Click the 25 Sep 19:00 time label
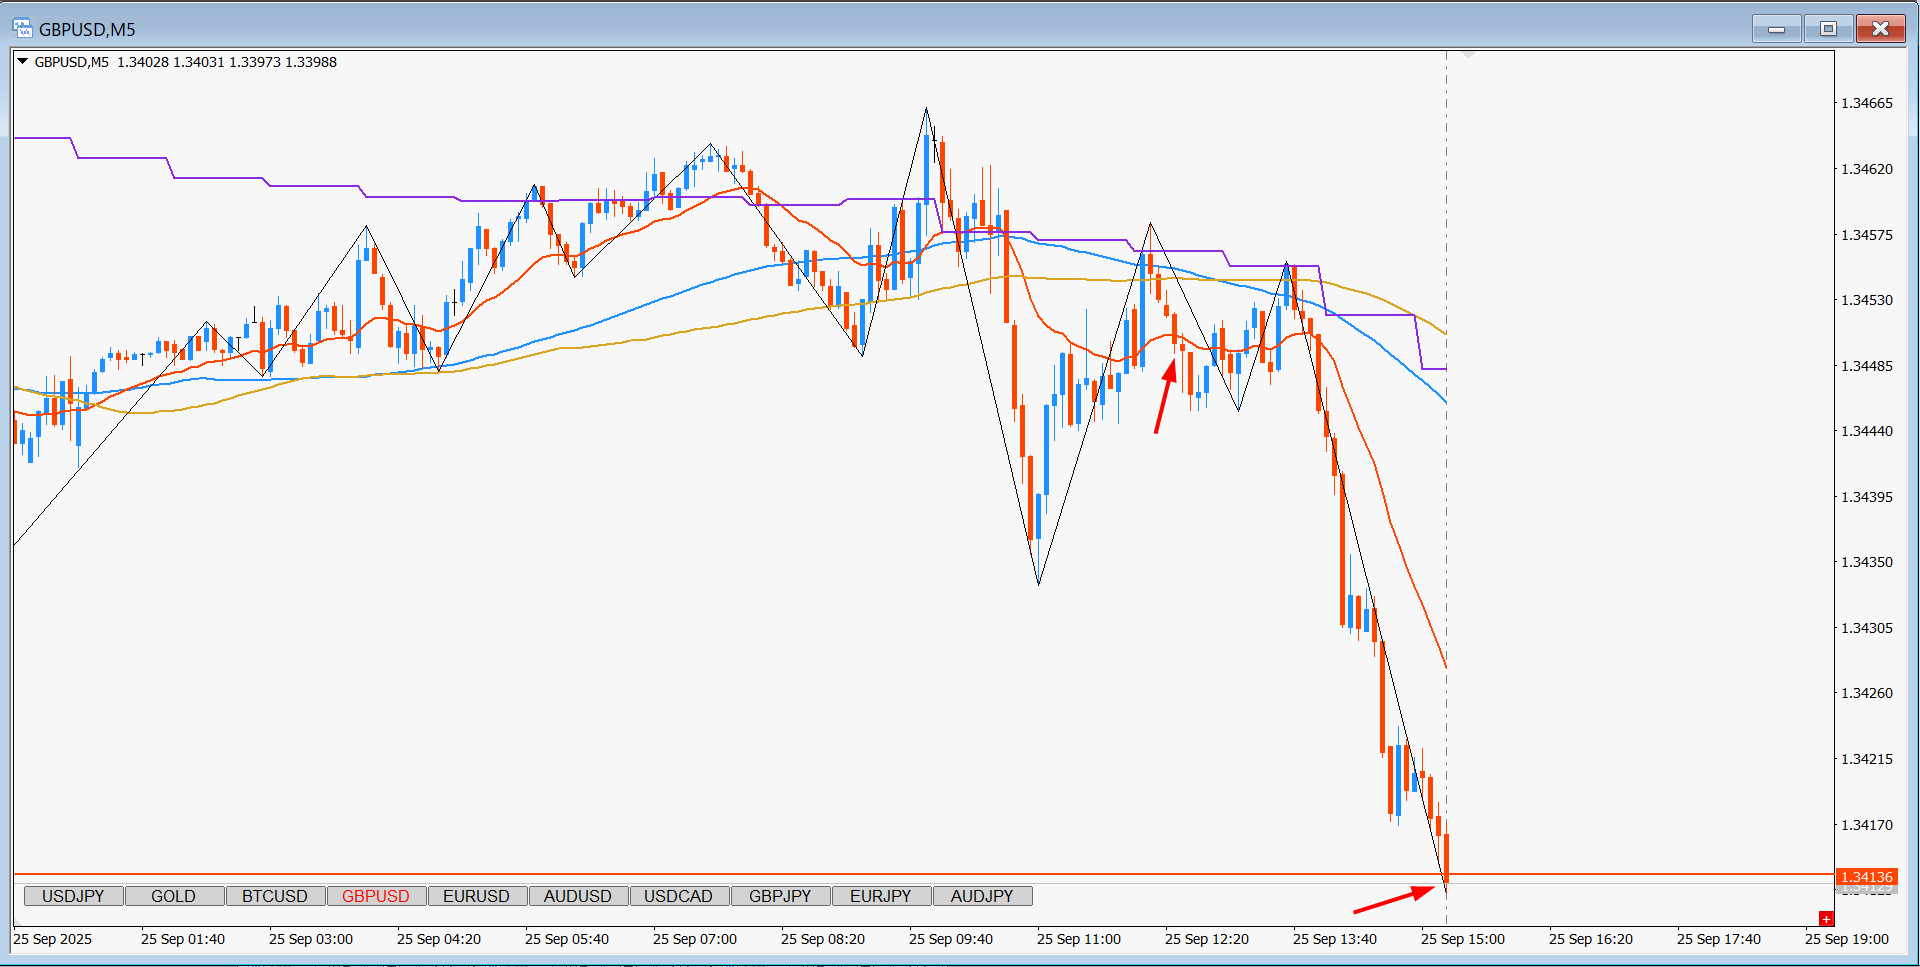This screenshot has width=1920, height=967. point(1846,939)
